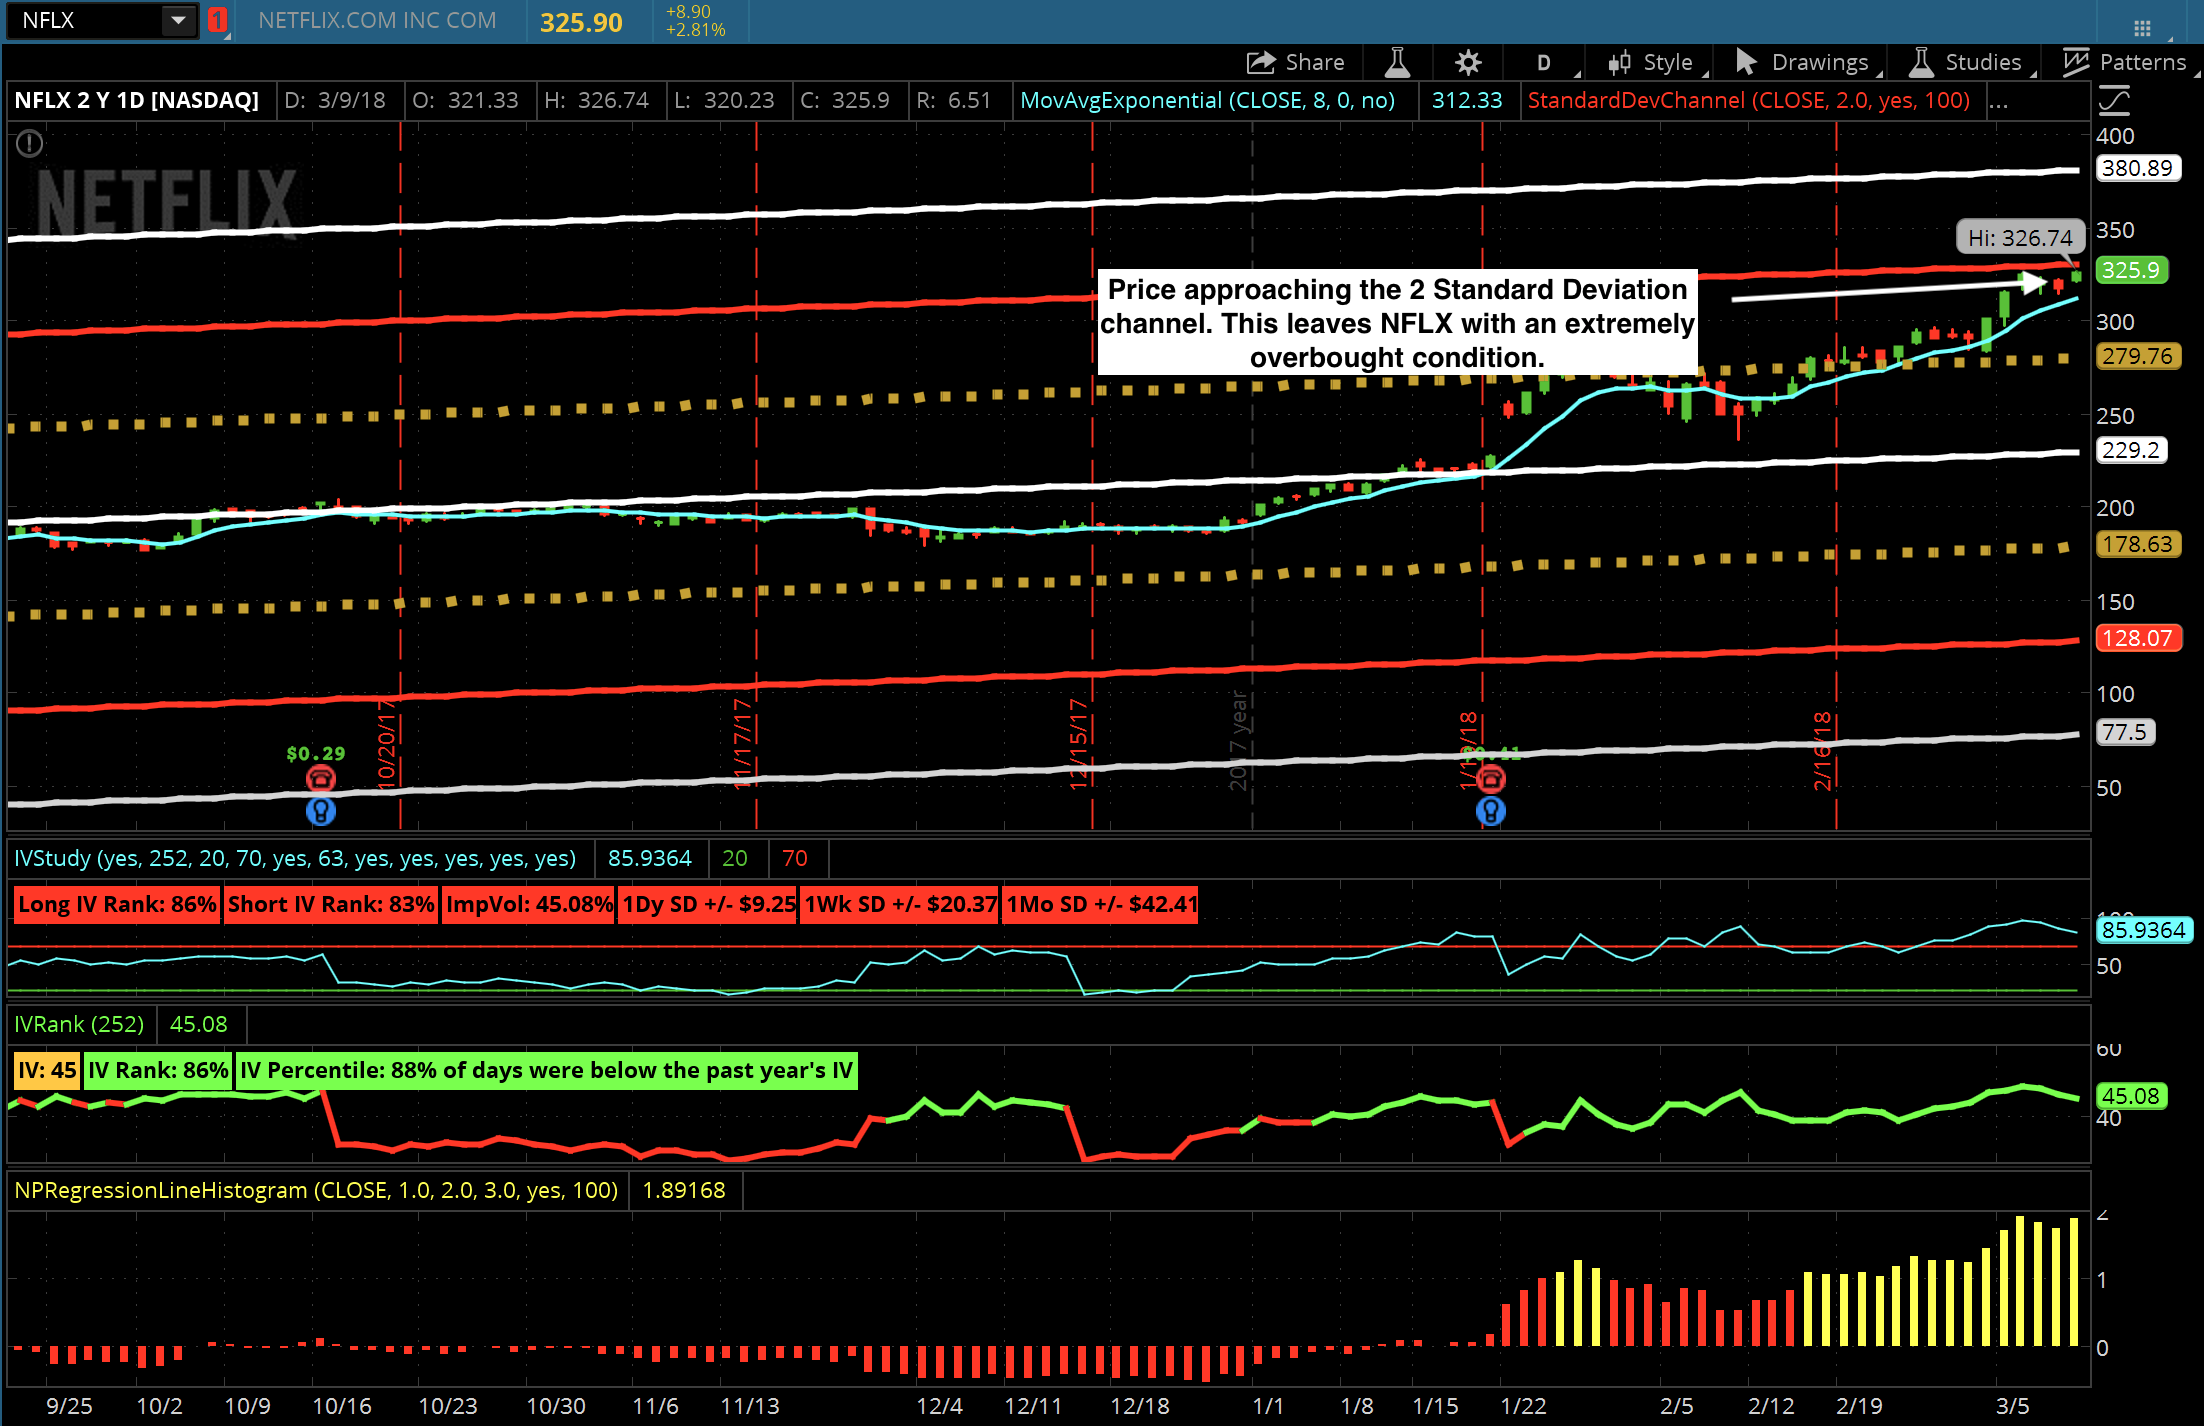
Task: Click the 380.89 upper channel price bubble
Action: (2137, 168)
